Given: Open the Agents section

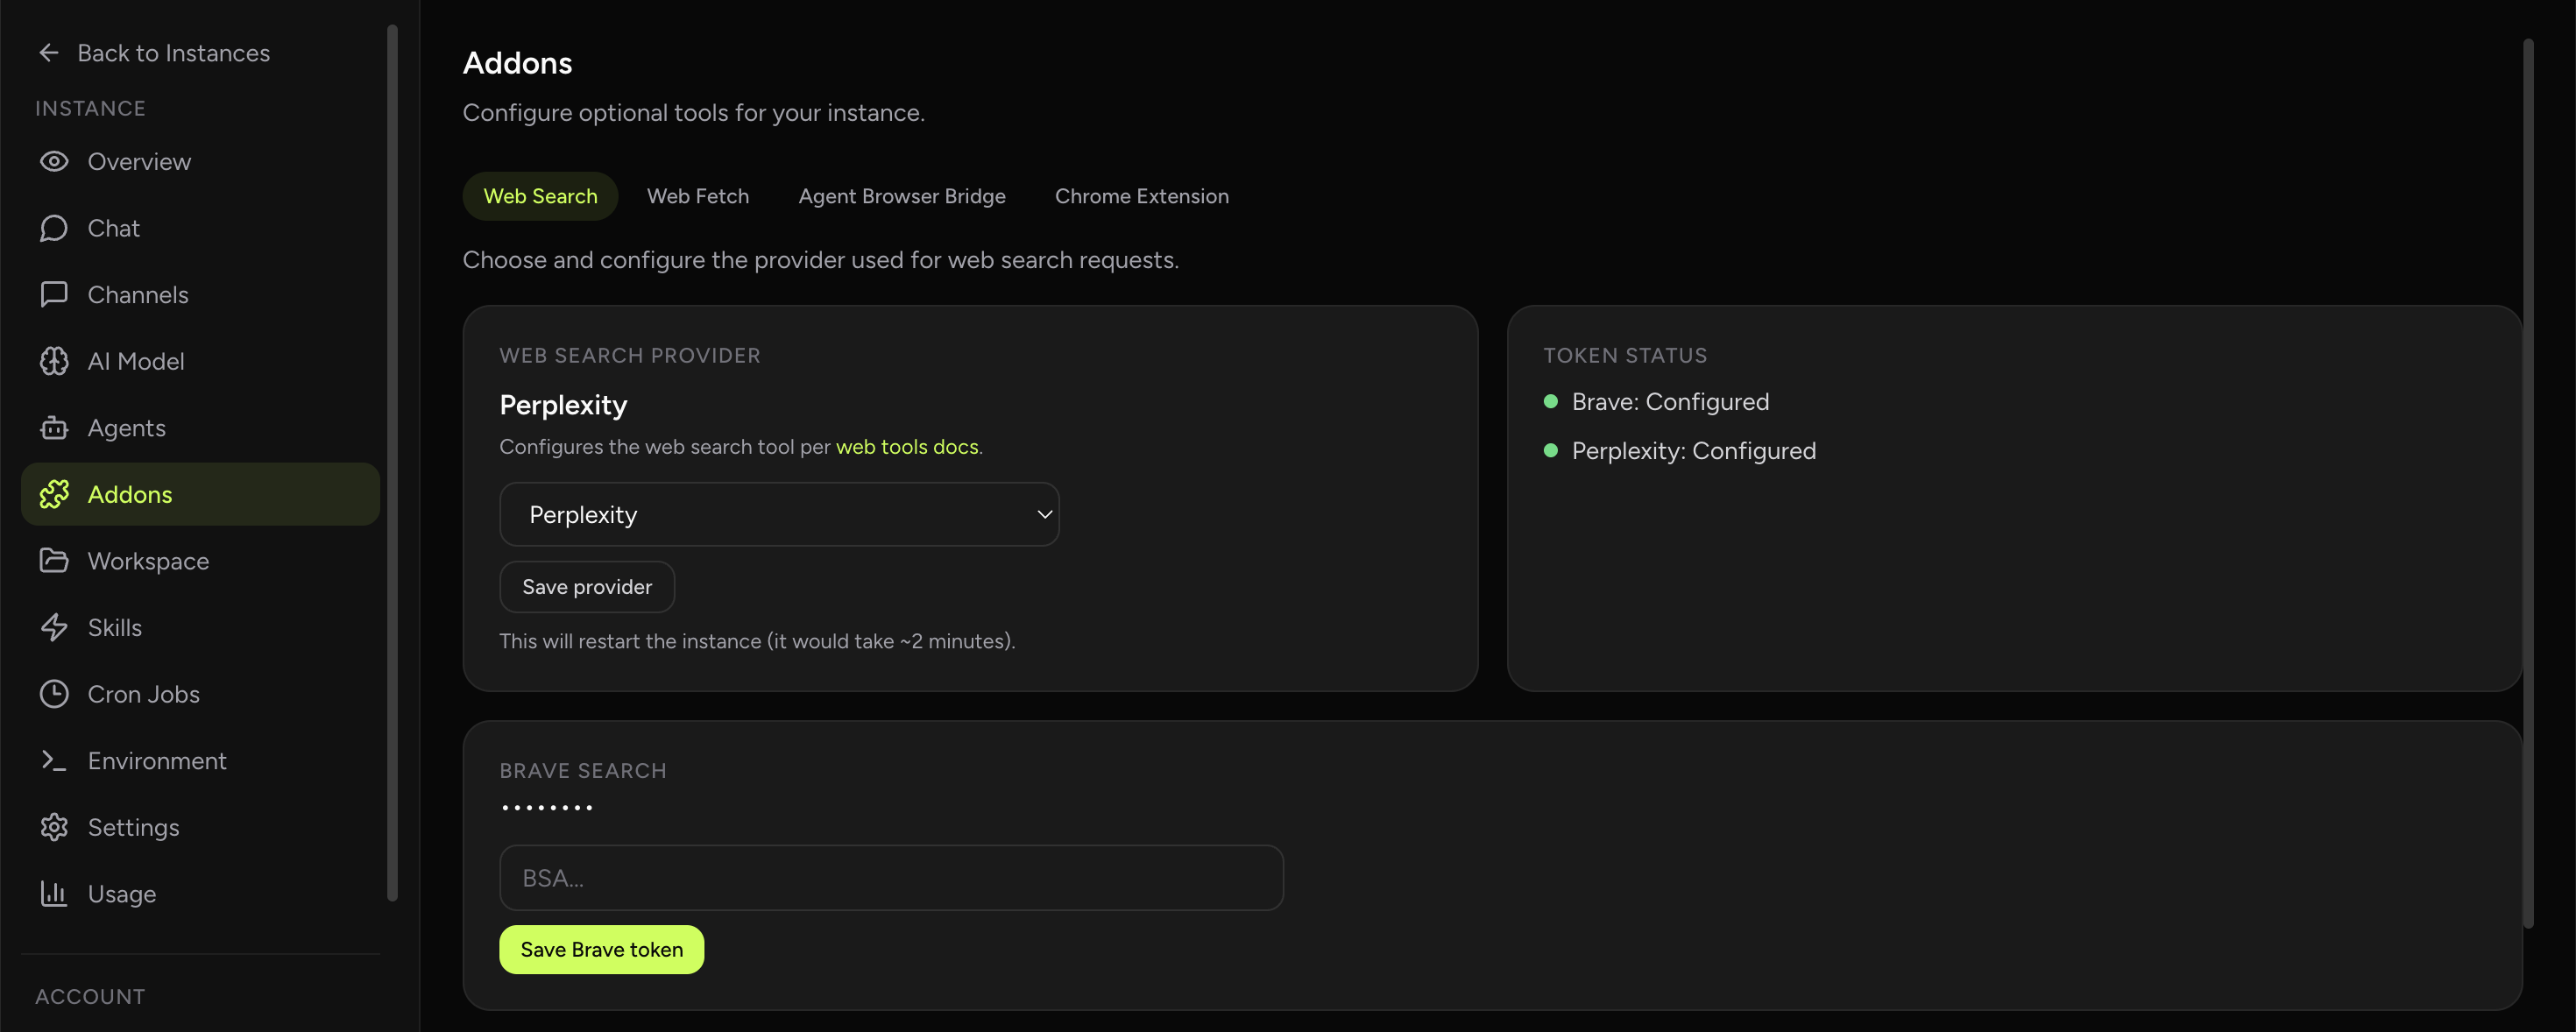Looking at the screenshot, I should click(x=126, y=427).
